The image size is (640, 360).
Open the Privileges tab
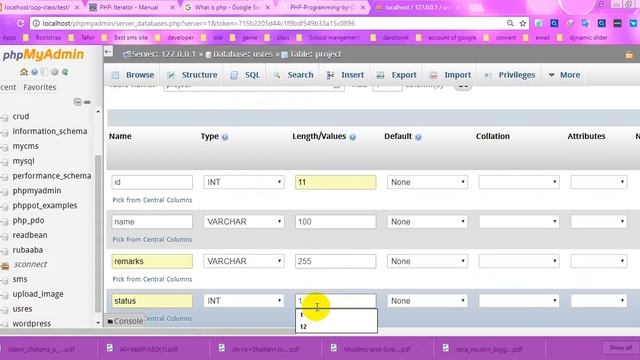pos(509,75)
